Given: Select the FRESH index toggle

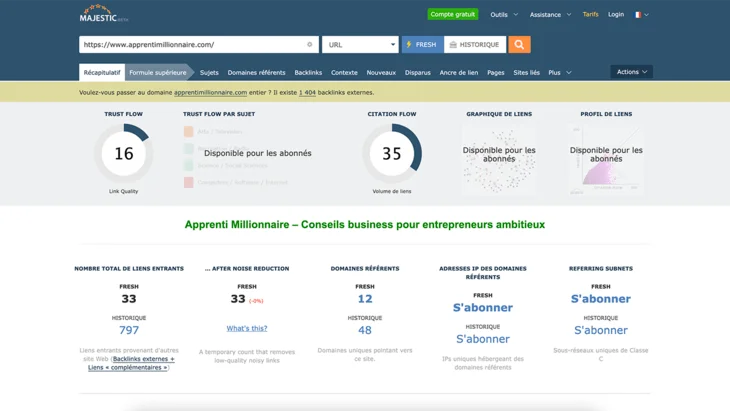Looking at the screenshot, I should [422, 45].
